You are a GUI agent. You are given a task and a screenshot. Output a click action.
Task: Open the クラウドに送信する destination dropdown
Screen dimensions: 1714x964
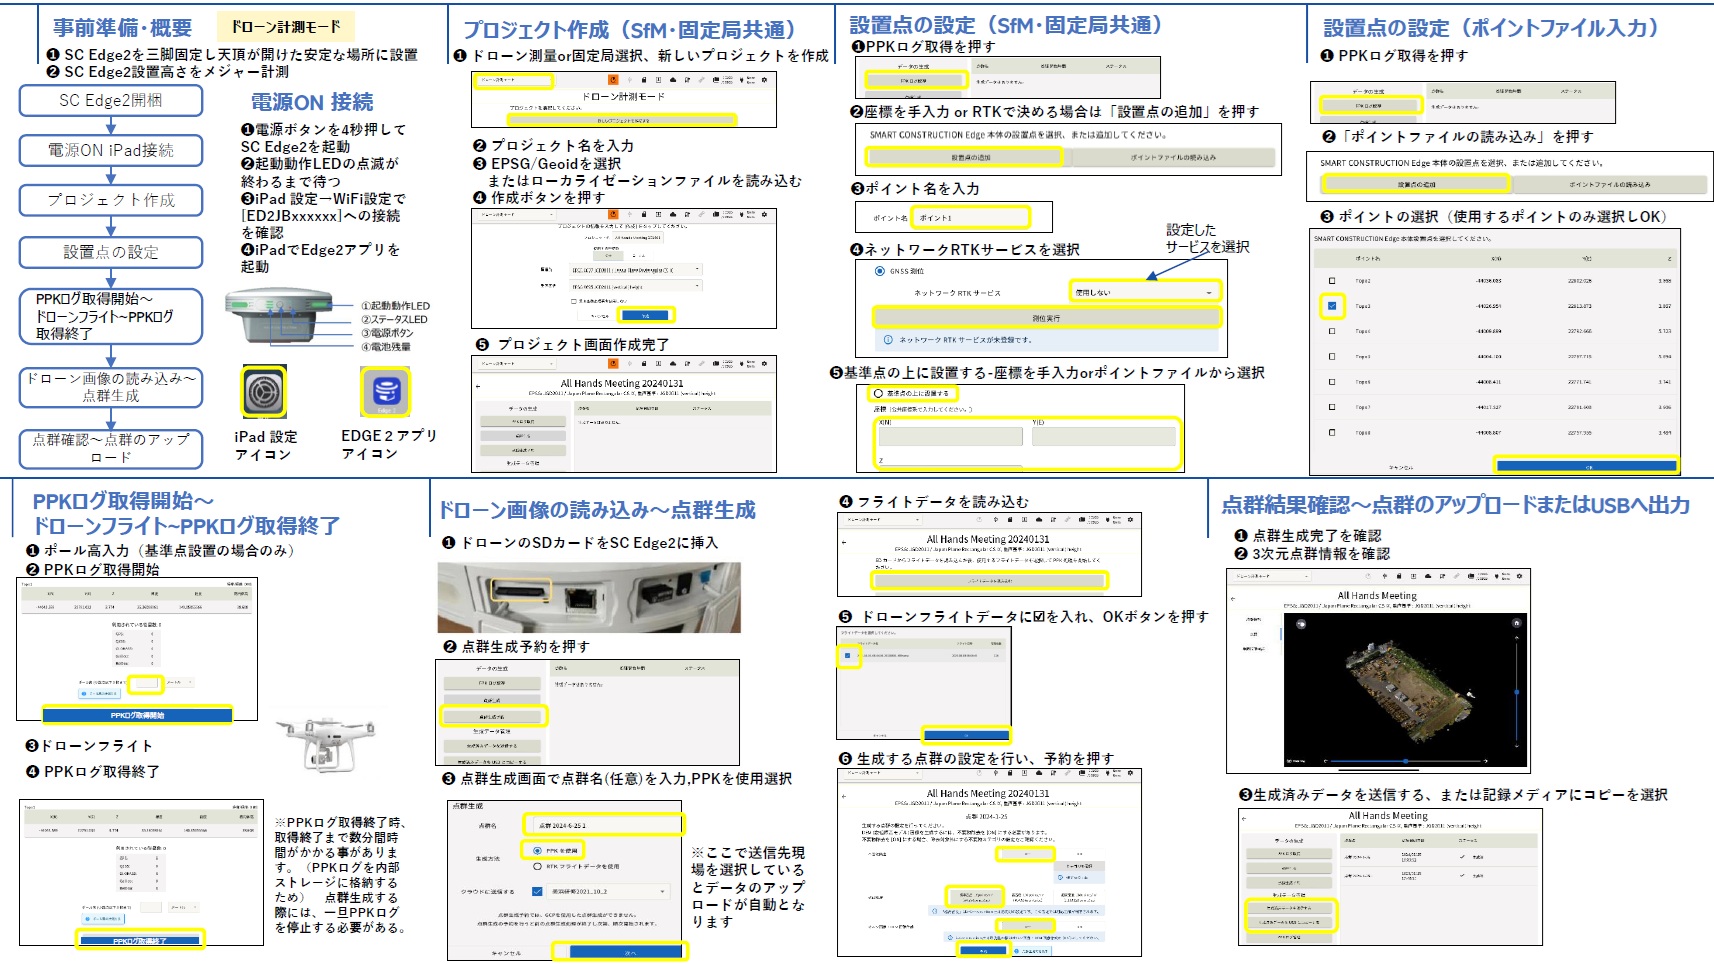607,892
